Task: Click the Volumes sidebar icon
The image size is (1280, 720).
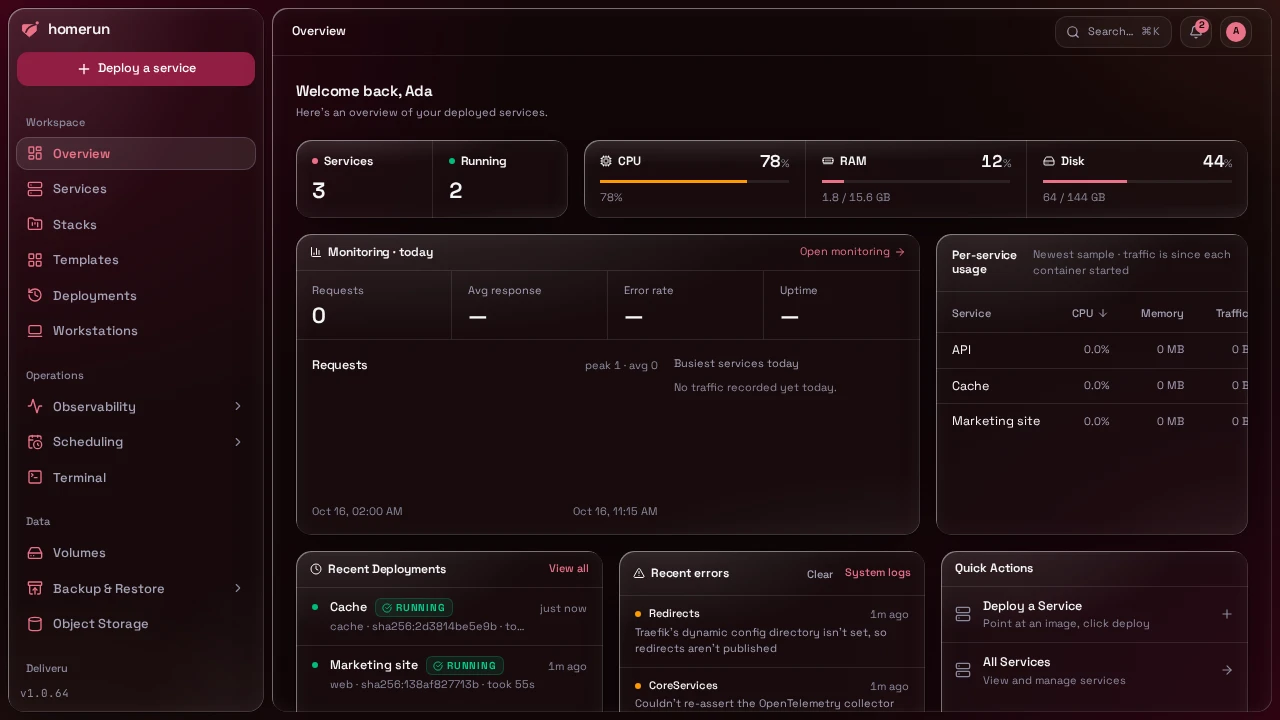Action: 35,553
